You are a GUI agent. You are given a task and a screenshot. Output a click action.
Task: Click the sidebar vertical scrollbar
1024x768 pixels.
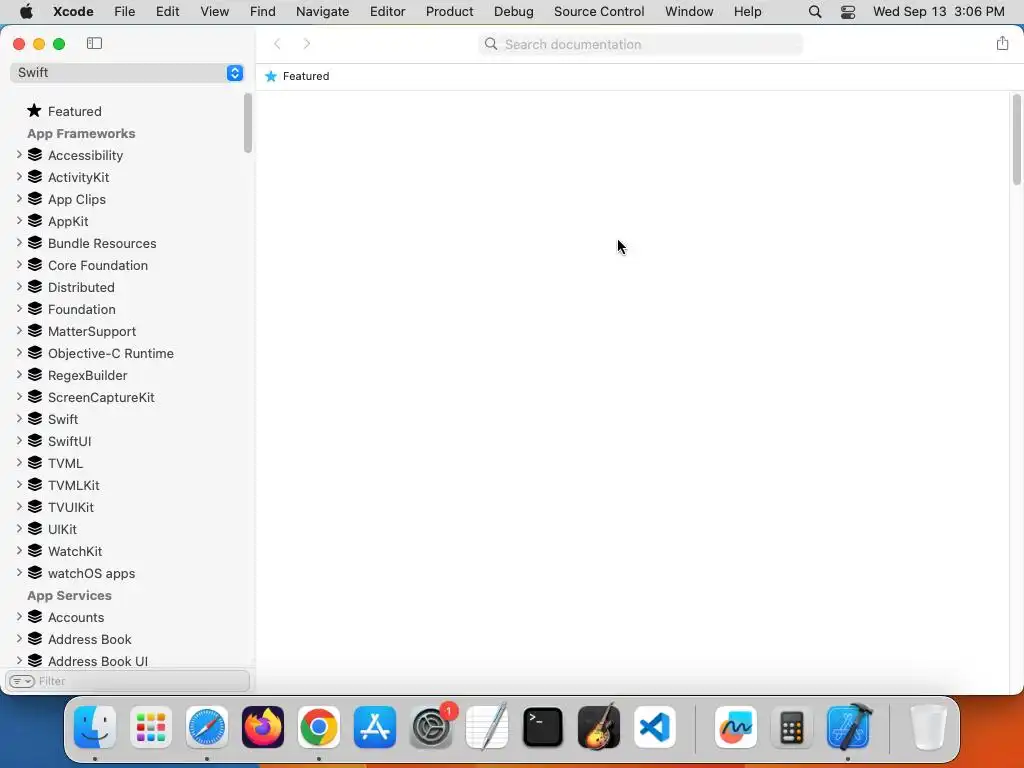click(x=248, y=123)
